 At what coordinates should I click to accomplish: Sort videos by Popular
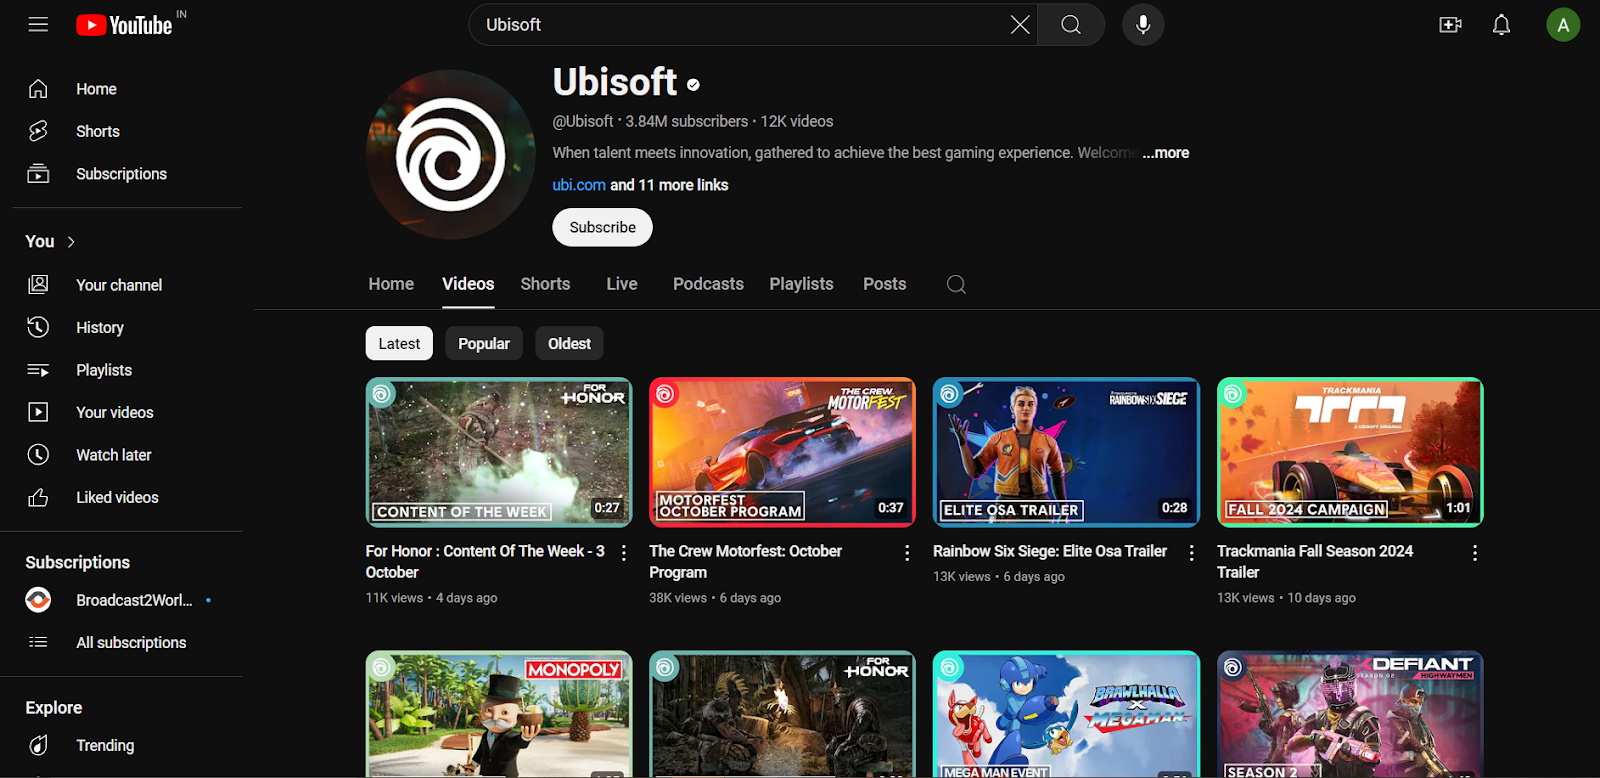[484, 344]
